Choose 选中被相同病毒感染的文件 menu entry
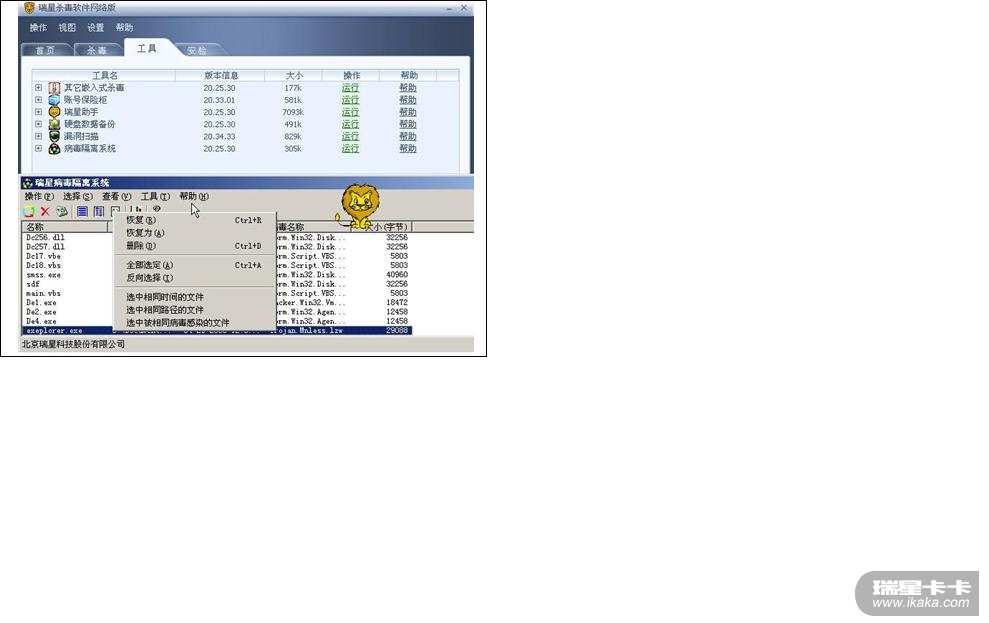Viewport: 989px width, 623px height. 194,323
